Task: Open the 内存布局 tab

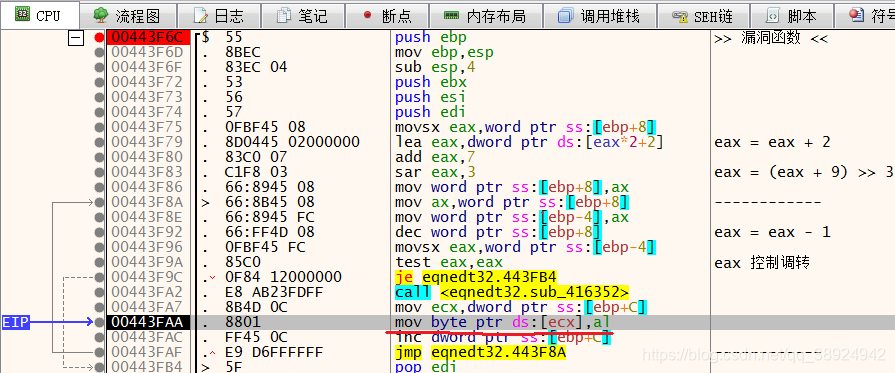Action: pyautogui.click(x=485, y=16)
